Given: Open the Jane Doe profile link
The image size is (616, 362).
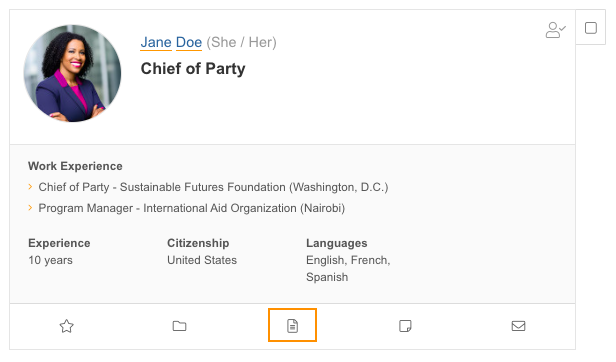Looking at the screenshot, I should (171, 42).
